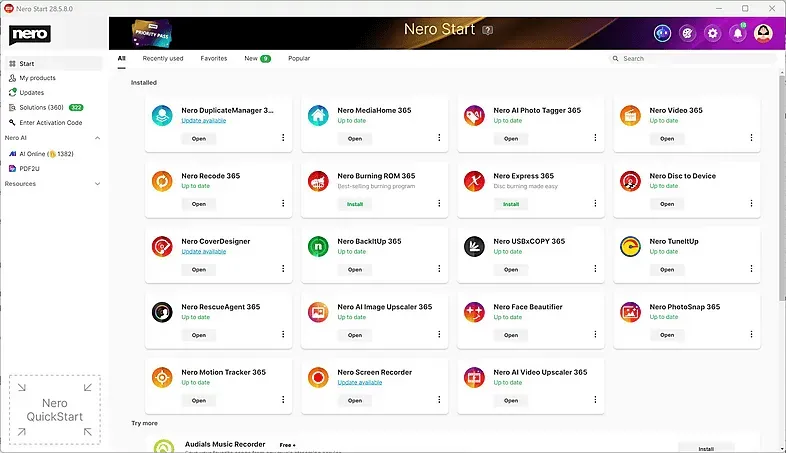The height and width of the screenshot is (453, 786).
Task: Click the Nero MediaHome 365 house icon
Action: [318, 115]
